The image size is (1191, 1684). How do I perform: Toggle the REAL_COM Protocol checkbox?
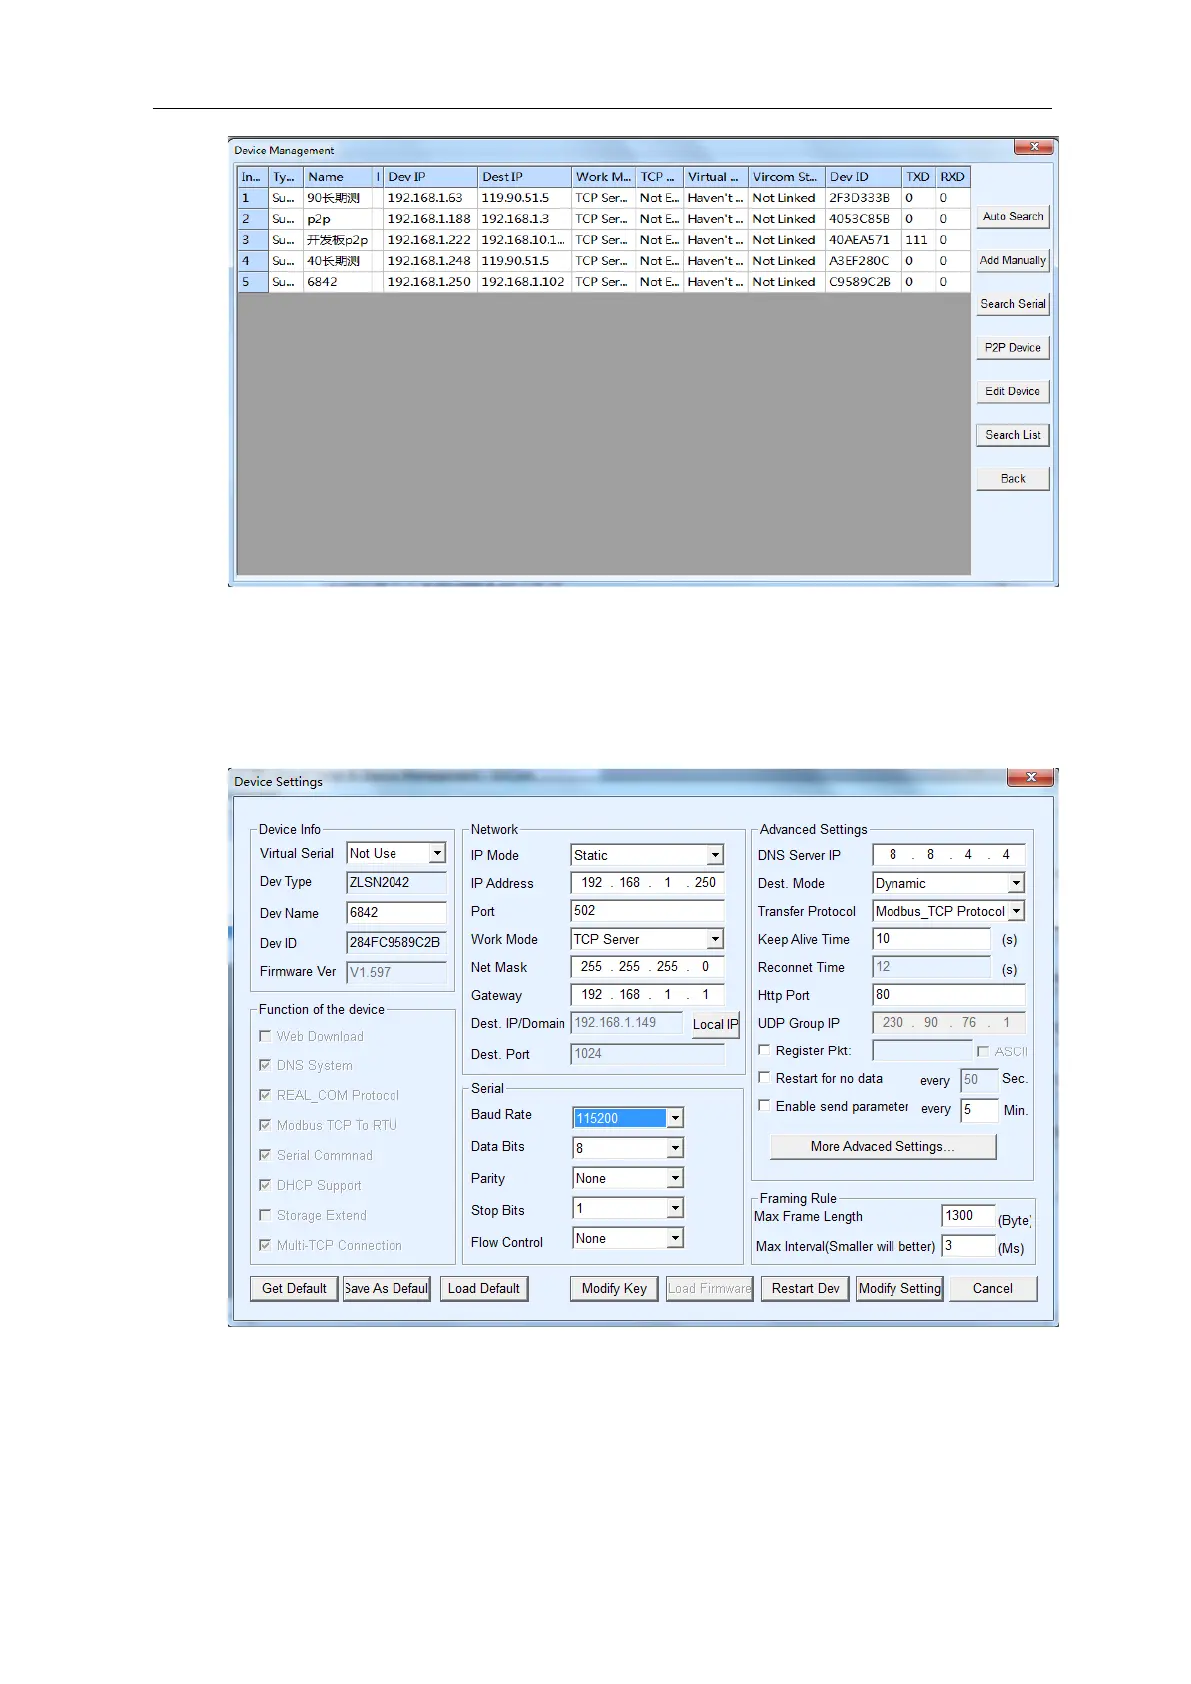(265, 1095)
